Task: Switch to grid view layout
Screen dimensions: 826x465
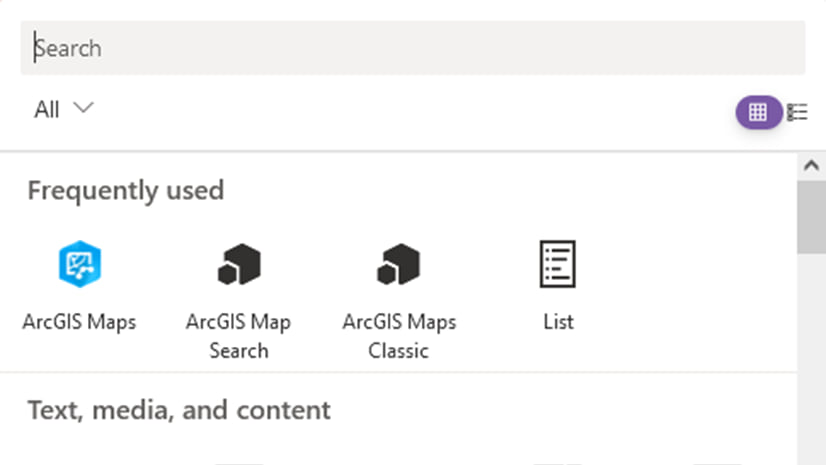Action: [758, 113]
